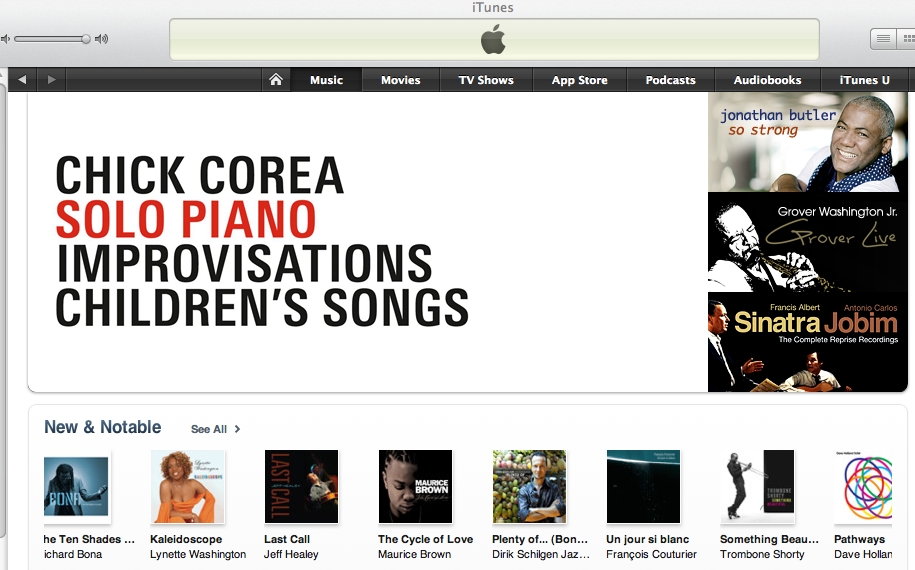
Task: Select Last Call album cover
Action: click(x=301, y=487)
